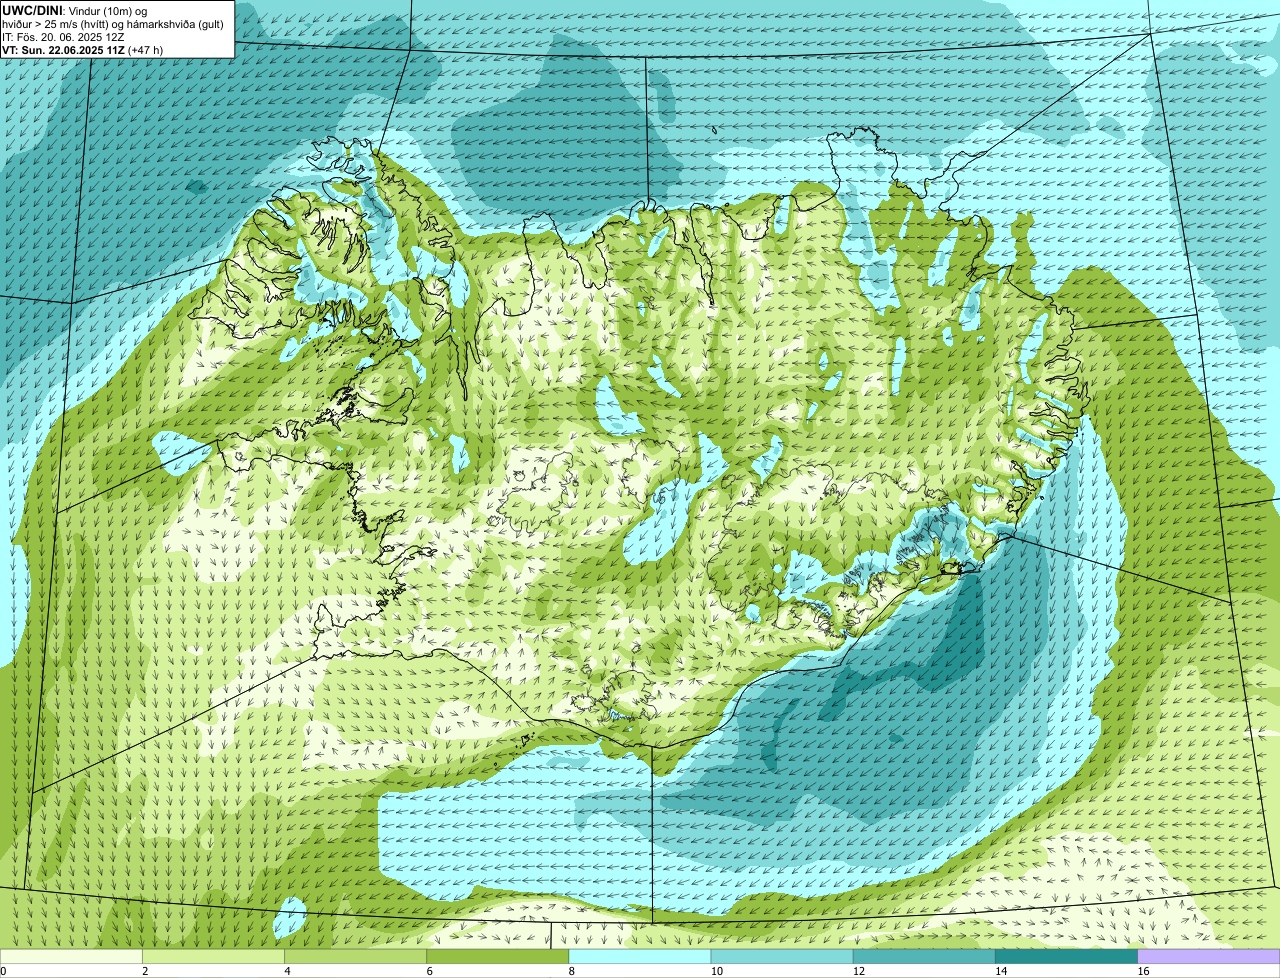This screenshot has height=978, width=1280.
Task: Click the legend label "14"
Action: pos(1001,971)
